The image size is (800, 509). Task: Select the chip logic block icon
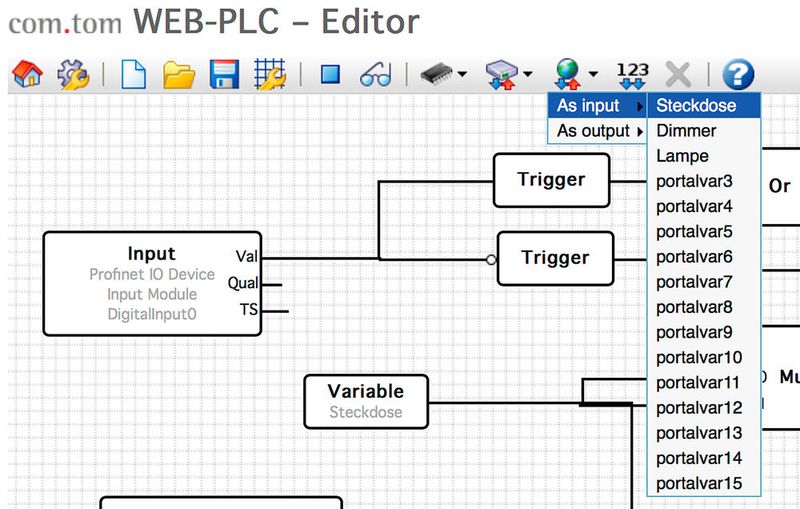coord(437,74)
